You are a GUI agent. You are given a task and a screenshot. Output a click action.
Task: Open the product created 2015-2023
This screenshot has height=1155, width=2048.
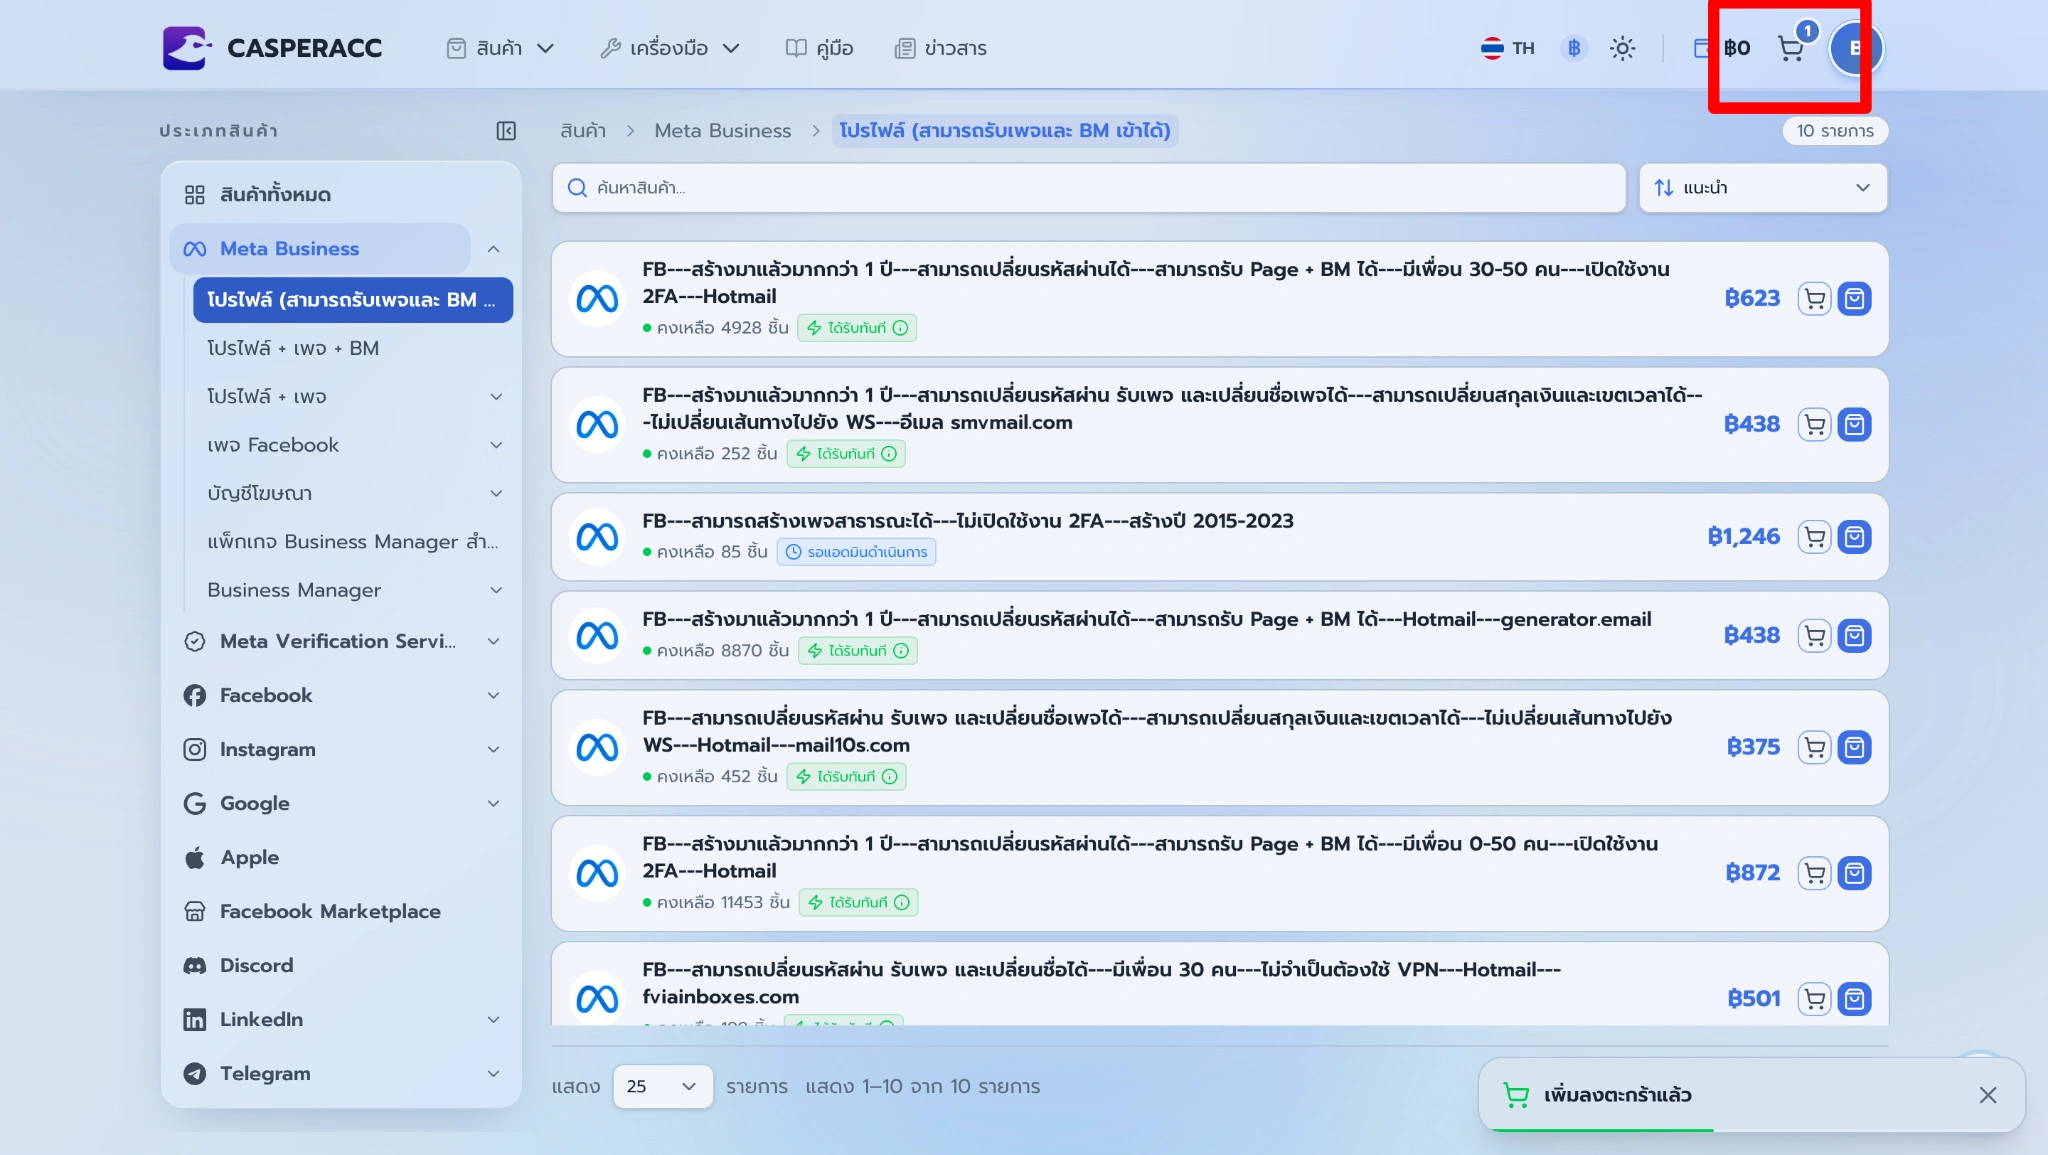pyautogui.click(x=967, y=521)
